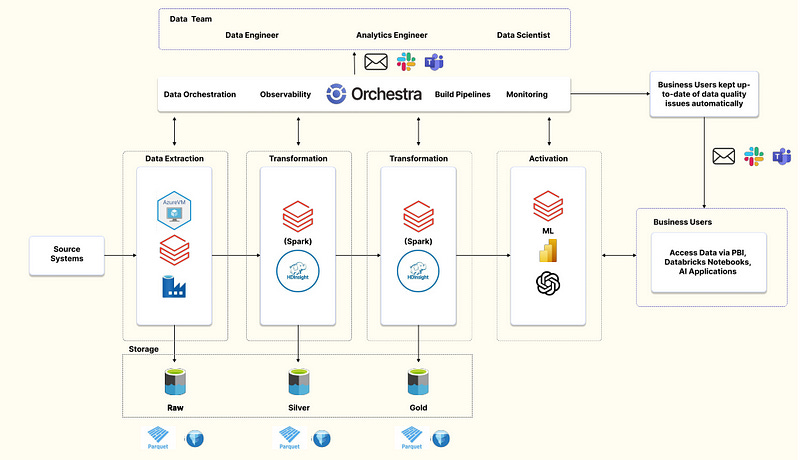
Task: Click the OpenAI logo in Activation
Action: tap(548, 284)
